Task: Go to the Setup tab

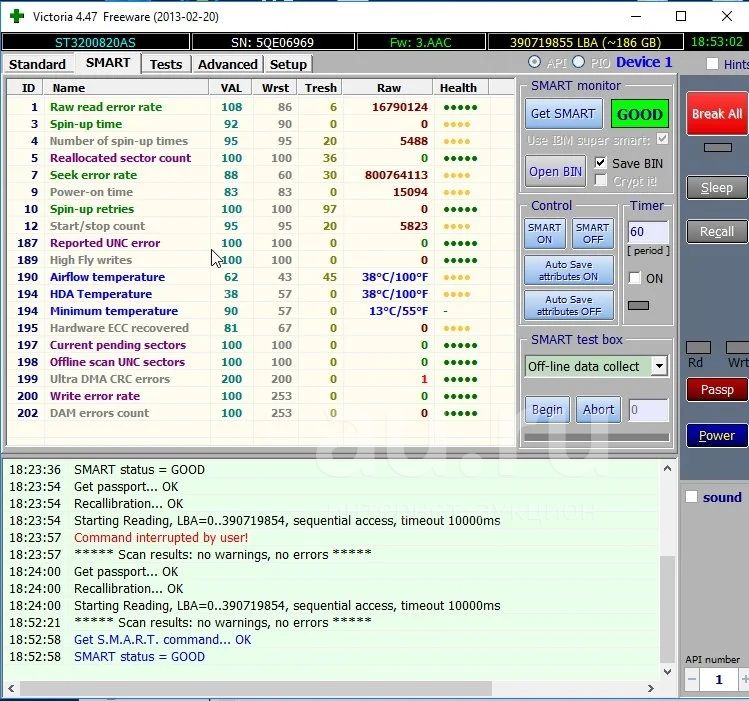Action: 288,64
